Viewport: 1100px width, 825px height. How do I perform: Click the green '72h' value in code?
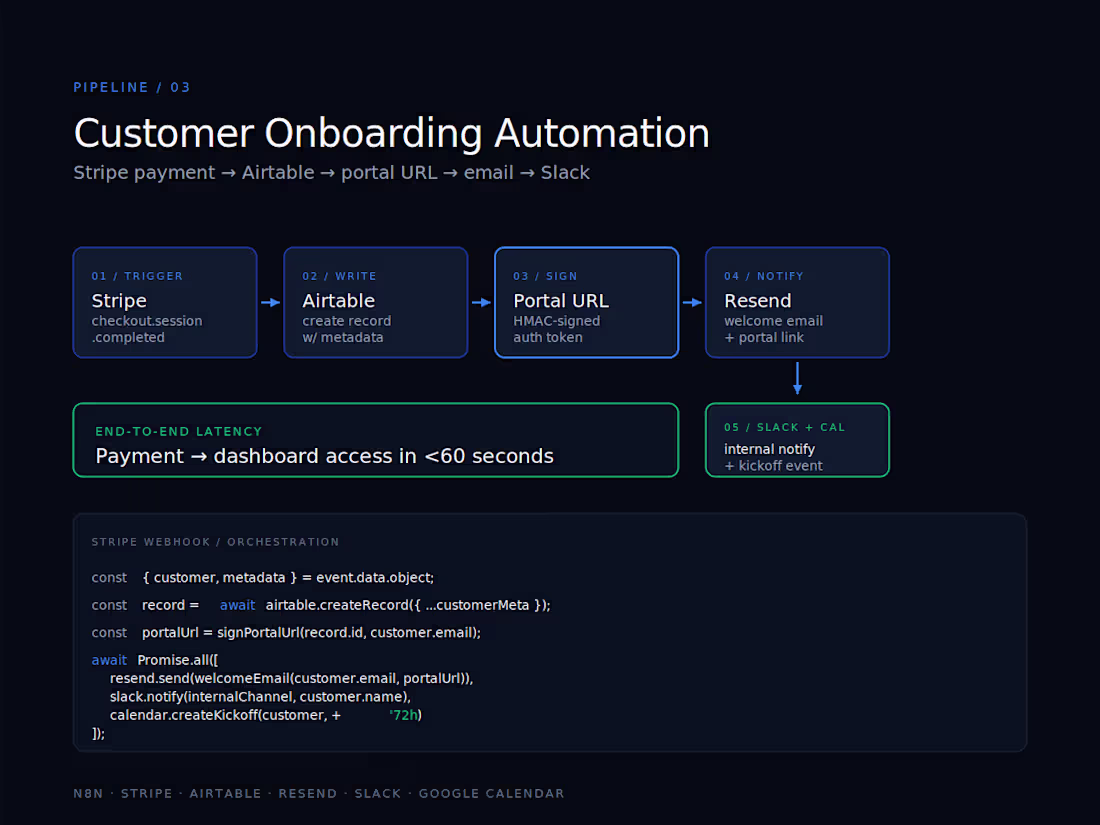[405, 715]
